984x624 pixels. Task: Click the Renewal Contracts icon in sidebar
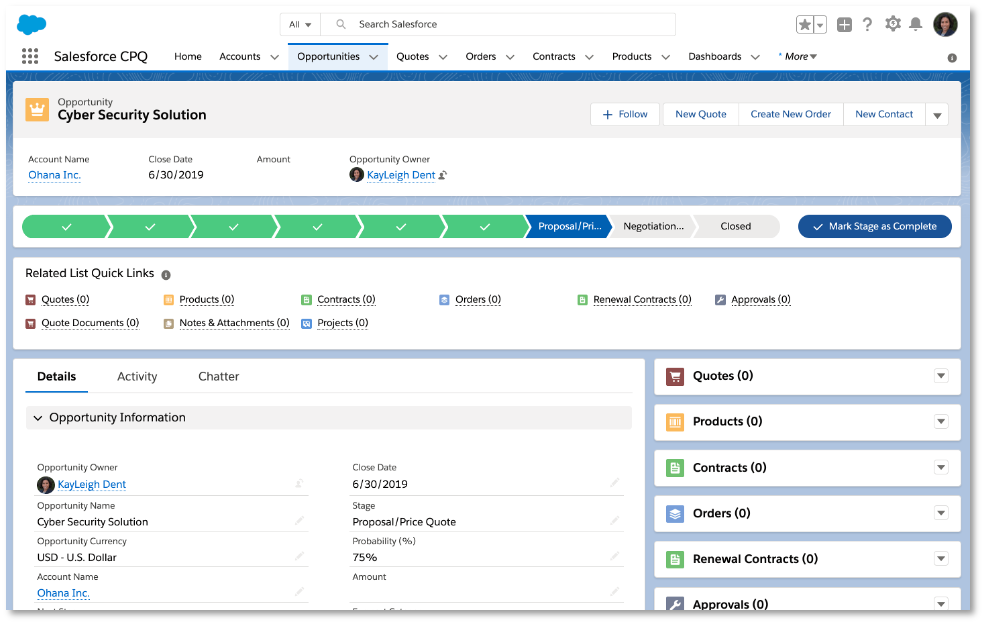coord(675,559)
